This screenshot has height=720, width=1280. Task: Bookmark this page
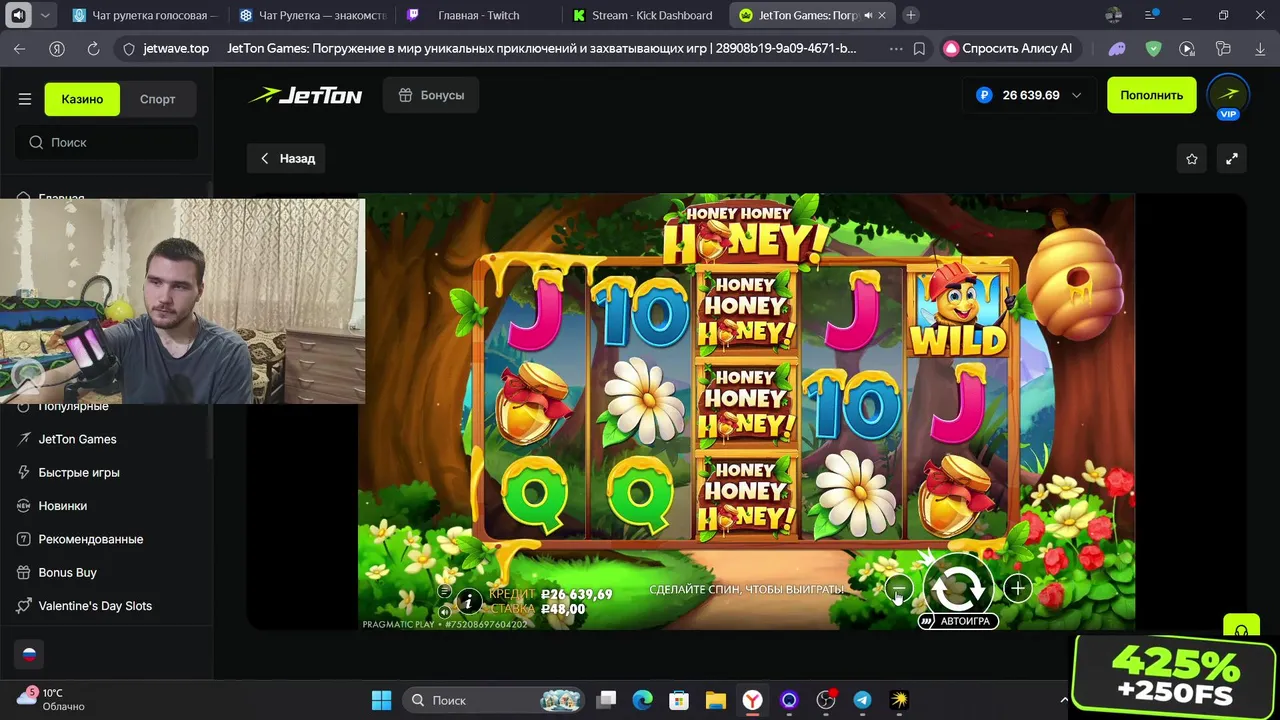[x=919, y=48]
